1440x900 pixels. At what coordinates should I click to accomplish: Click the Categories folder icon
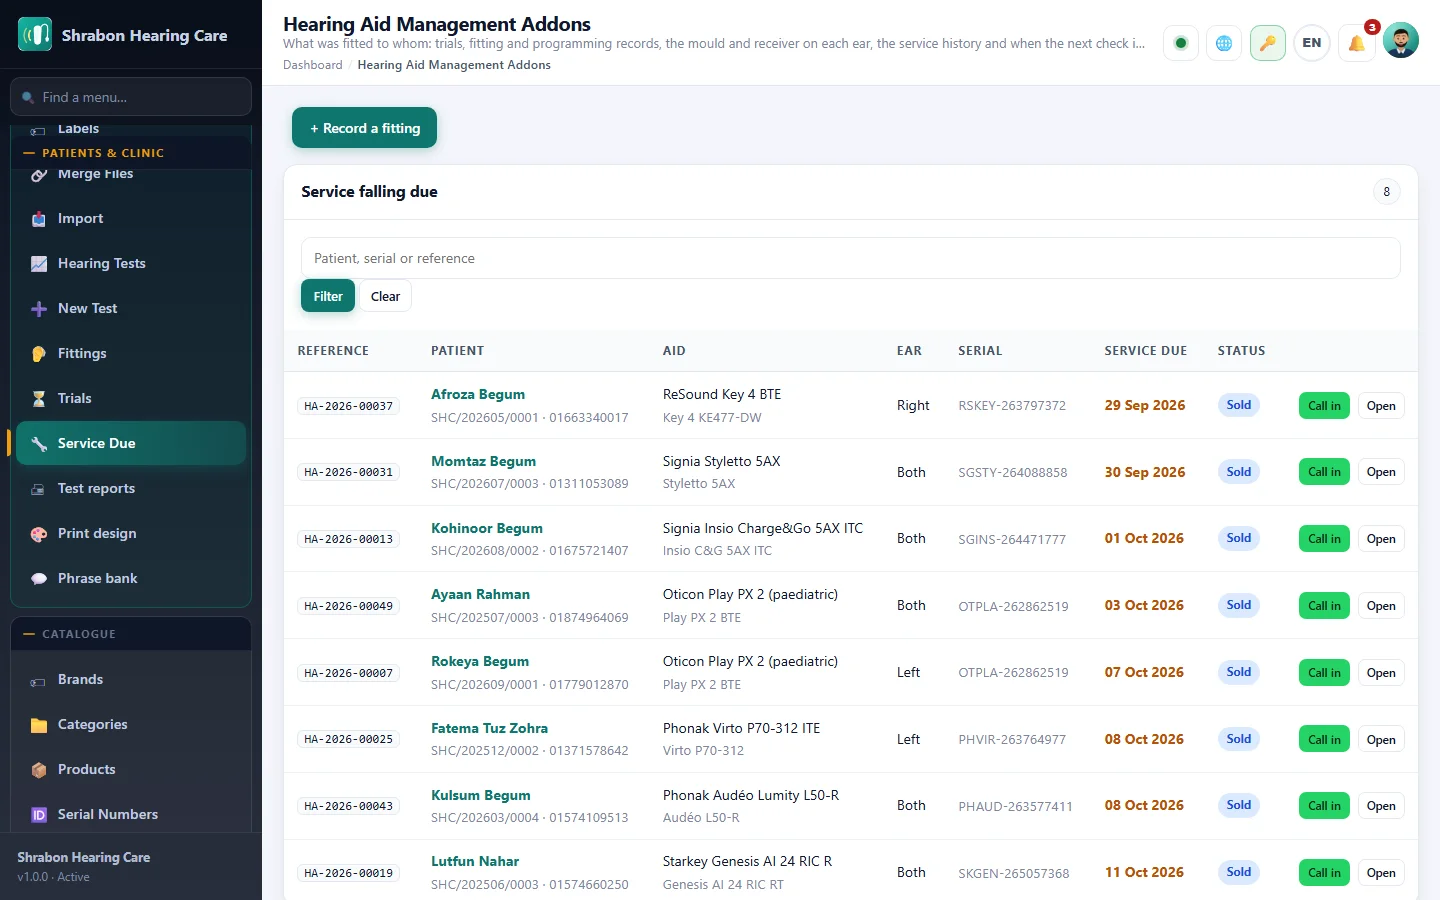(39, 725)
